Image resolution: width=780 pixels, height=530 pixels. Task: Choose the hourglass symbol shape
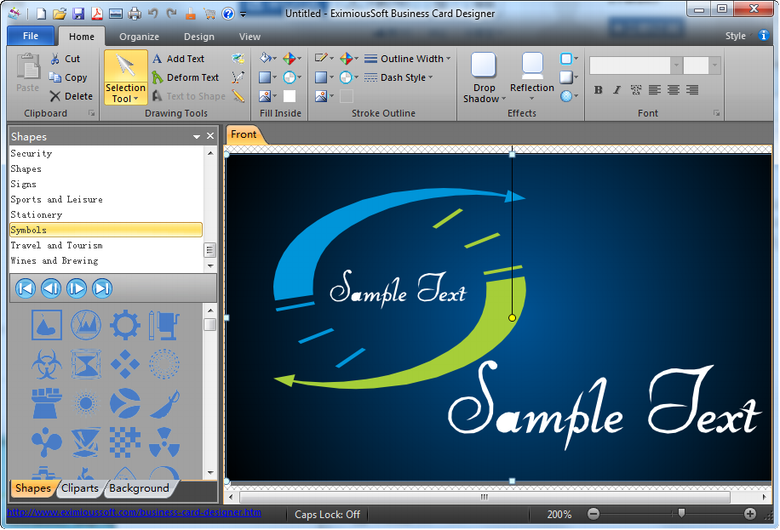(x=86, y=363)
